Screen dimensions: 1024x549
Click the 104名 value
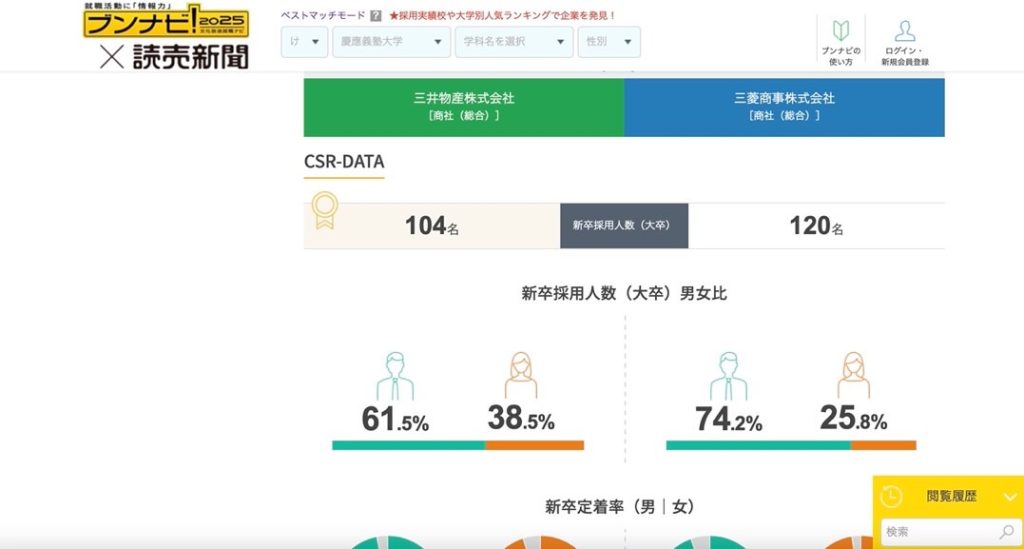tap(432, 226)
